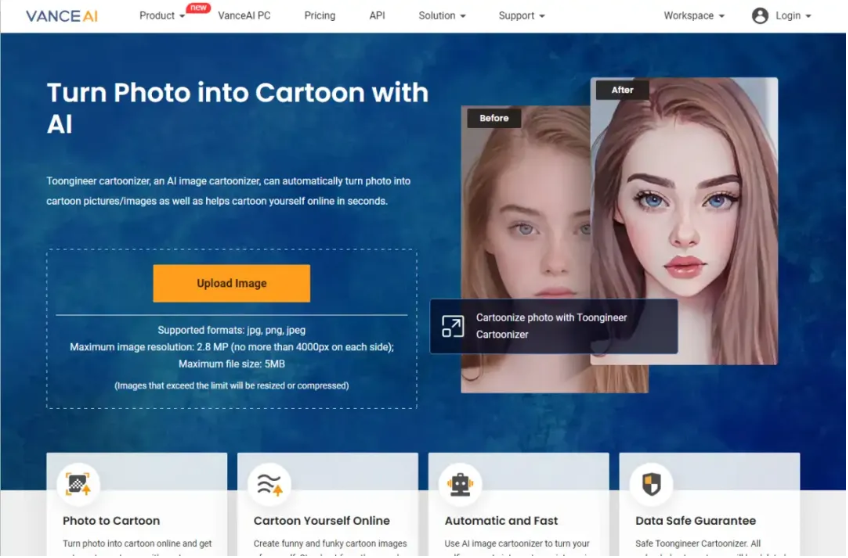Expand the Product dropdown menu

tap(162, 16)
